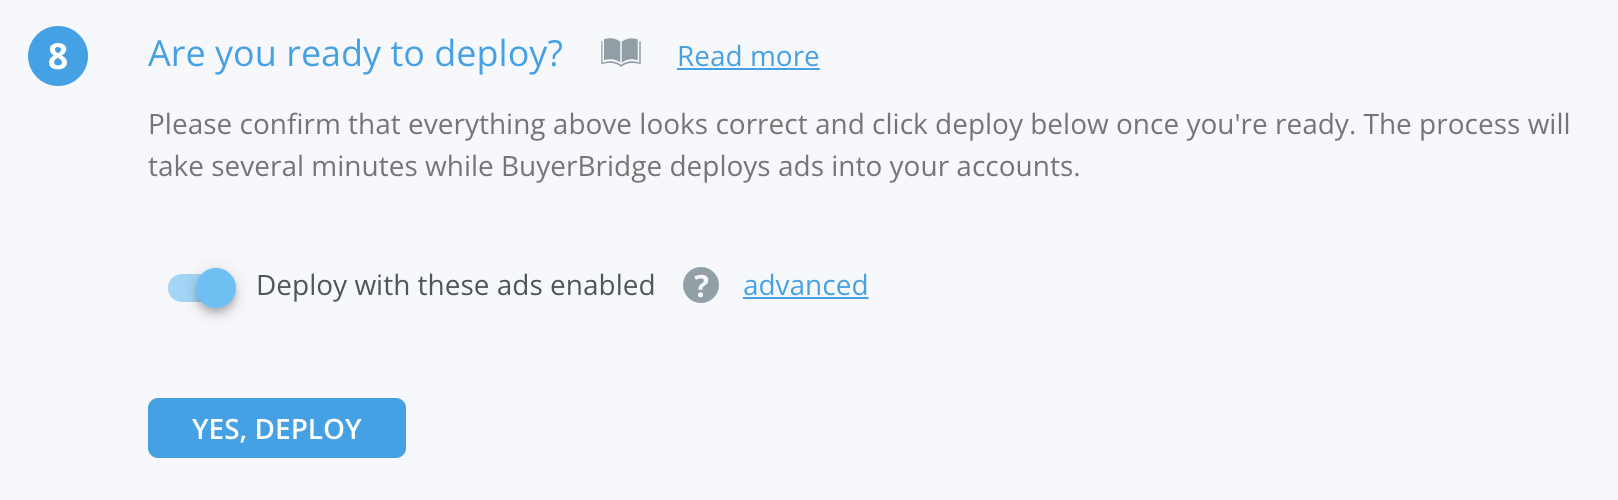Click the underlined advanced link
Viewport: 1618px width, 500px height.
(x=805, y=286)
